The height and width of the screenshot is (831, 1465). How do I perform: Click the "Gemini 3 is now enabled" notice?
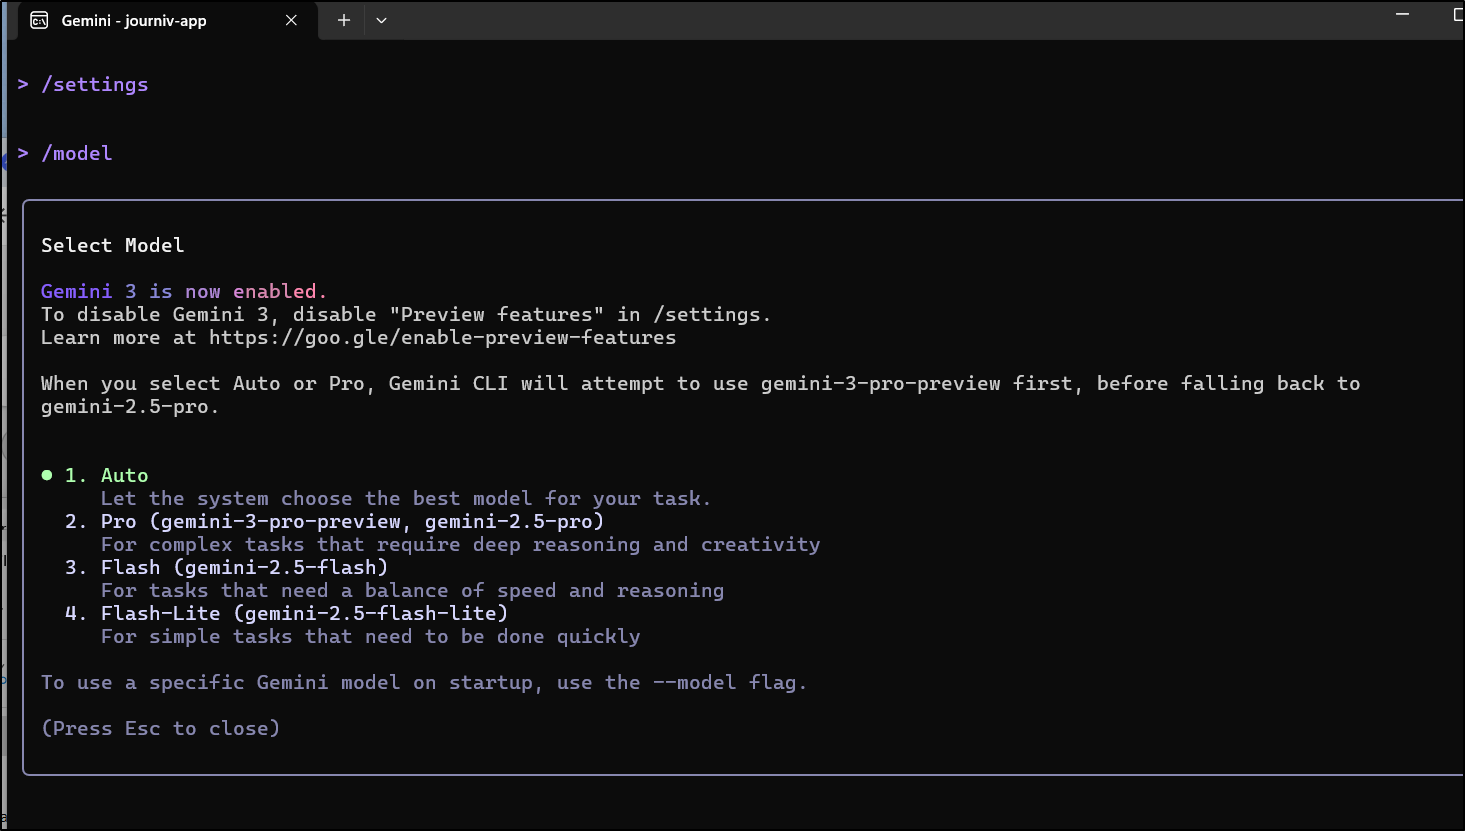coord(184,291)
